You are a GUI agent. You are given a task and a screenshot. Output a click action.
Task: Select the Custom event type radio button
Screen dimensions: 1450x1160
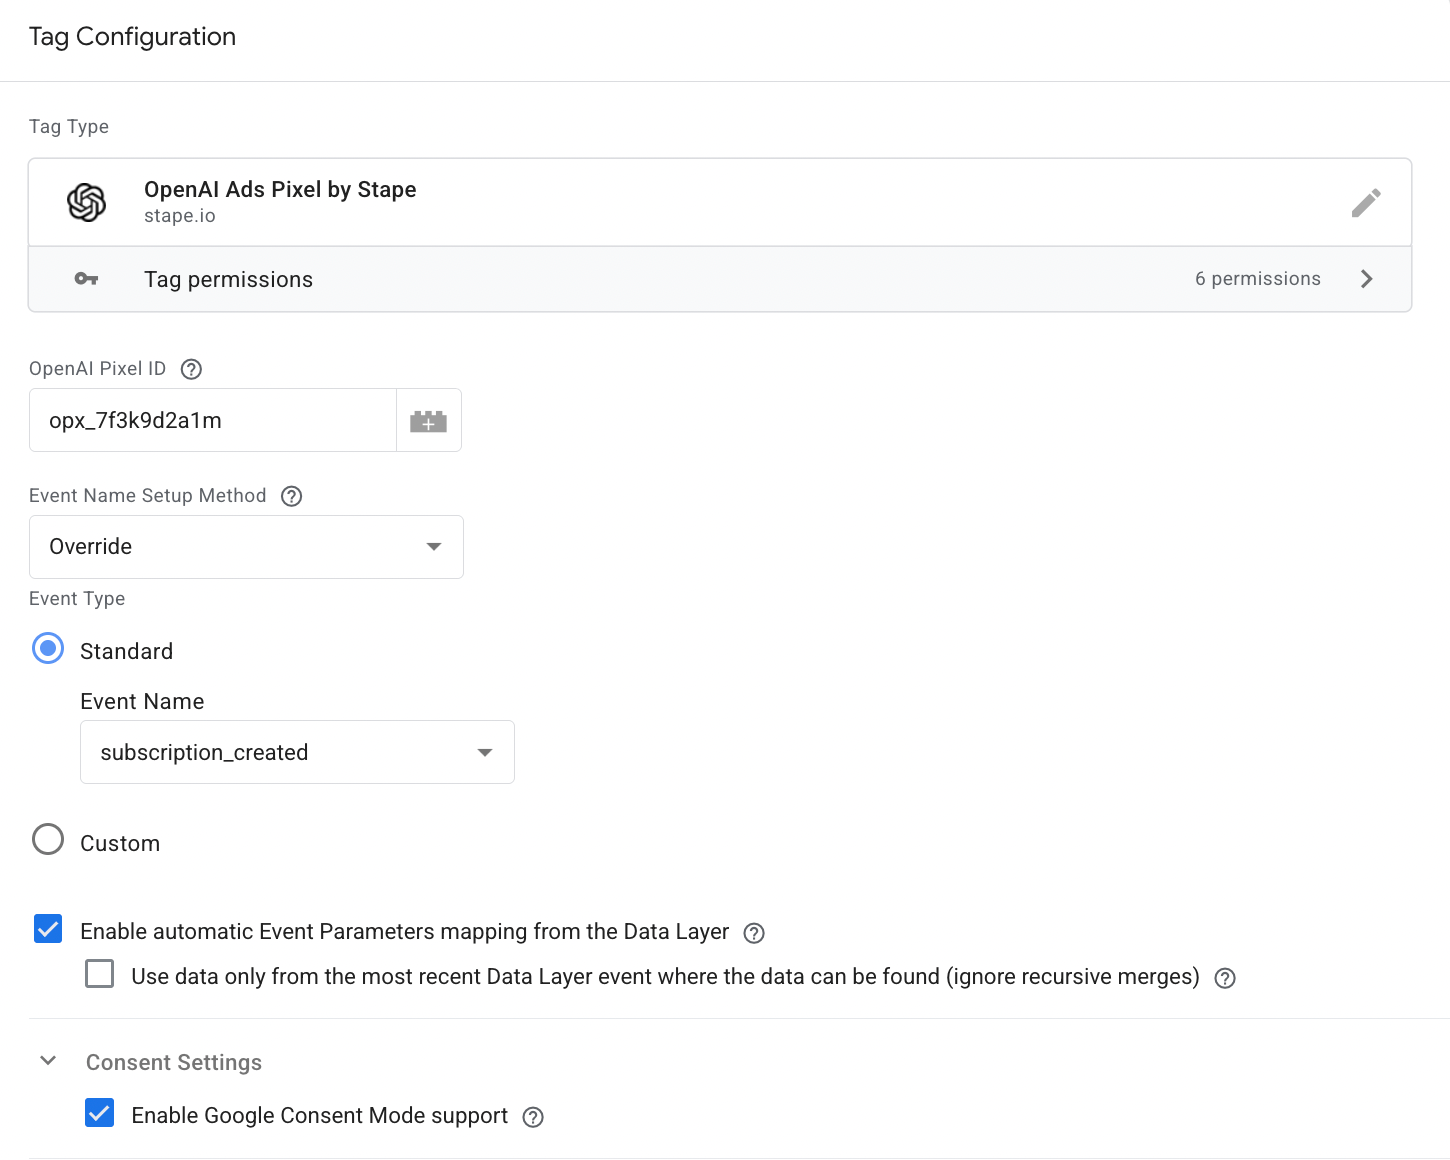(48, 840)
